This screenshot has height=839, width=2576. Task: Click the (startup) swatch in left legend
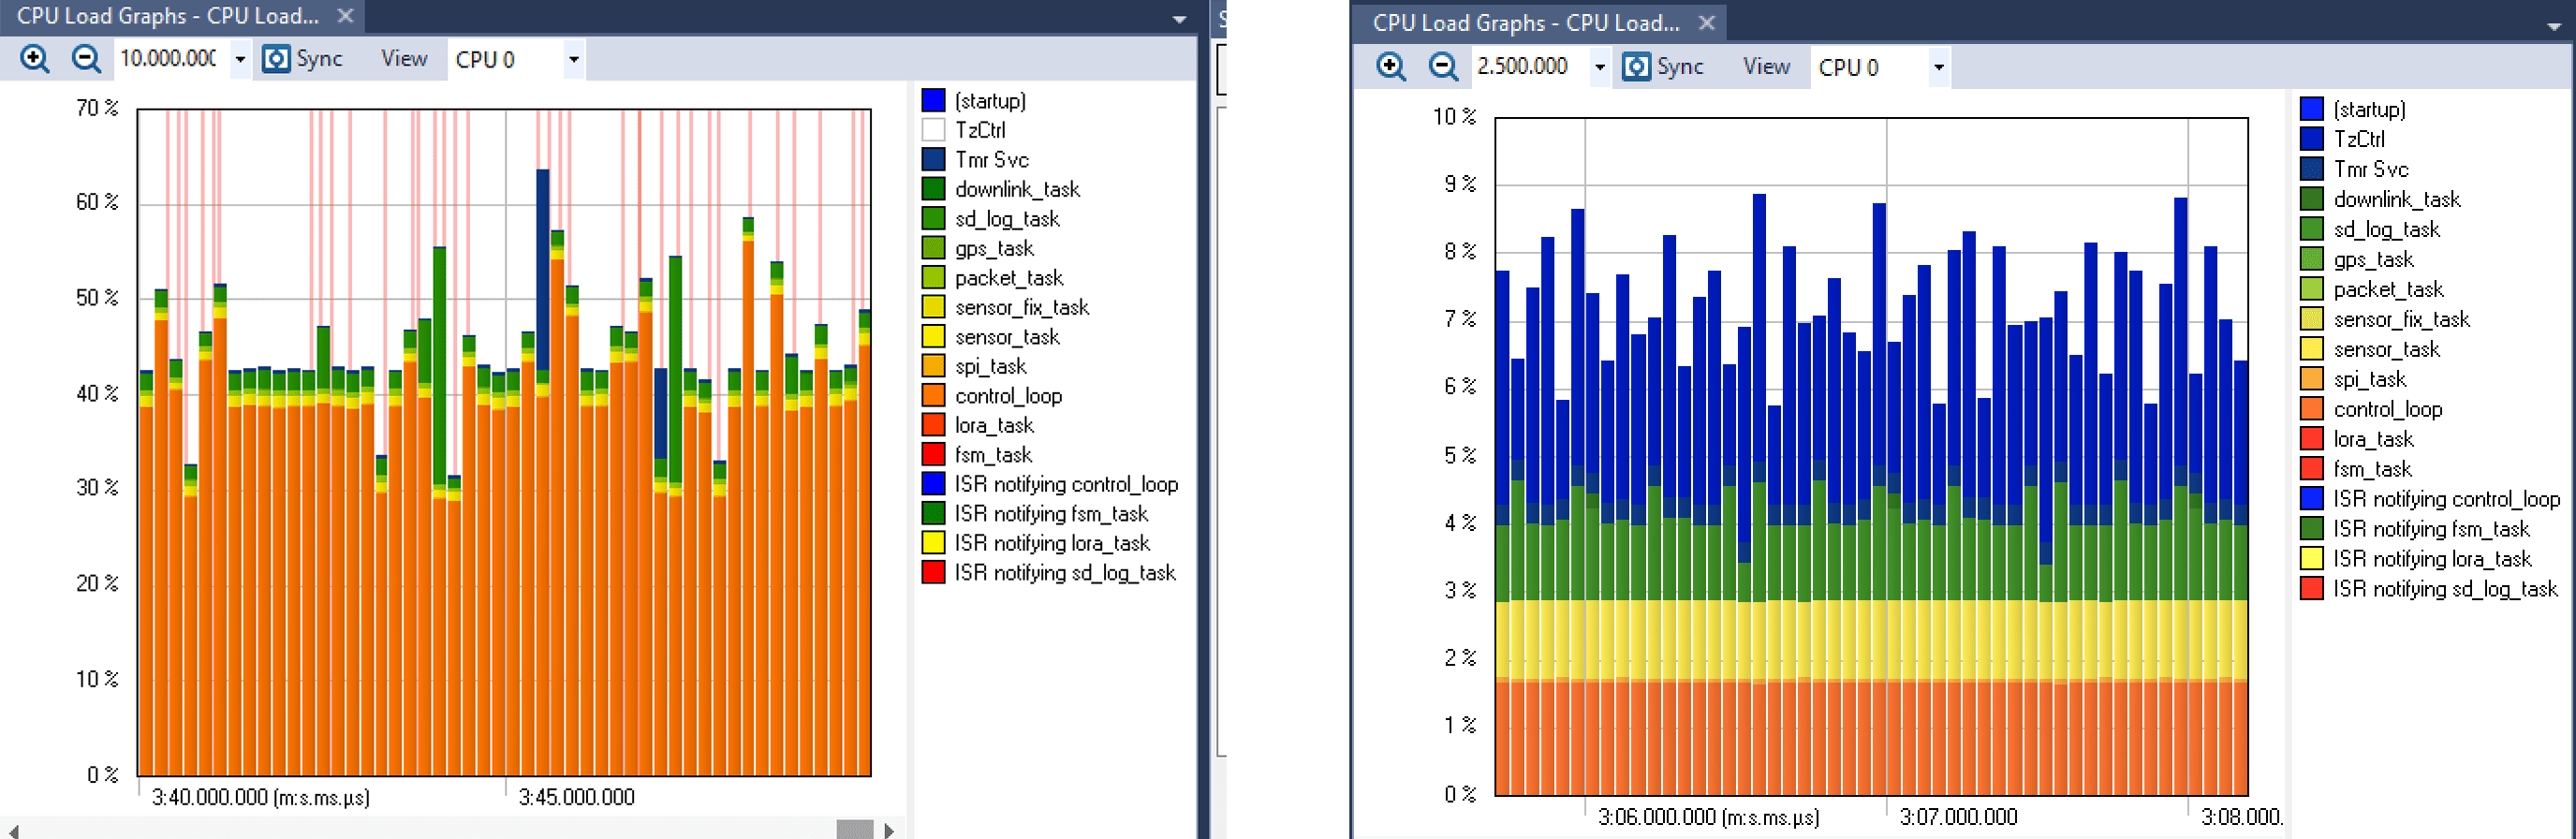coord(933,100)
